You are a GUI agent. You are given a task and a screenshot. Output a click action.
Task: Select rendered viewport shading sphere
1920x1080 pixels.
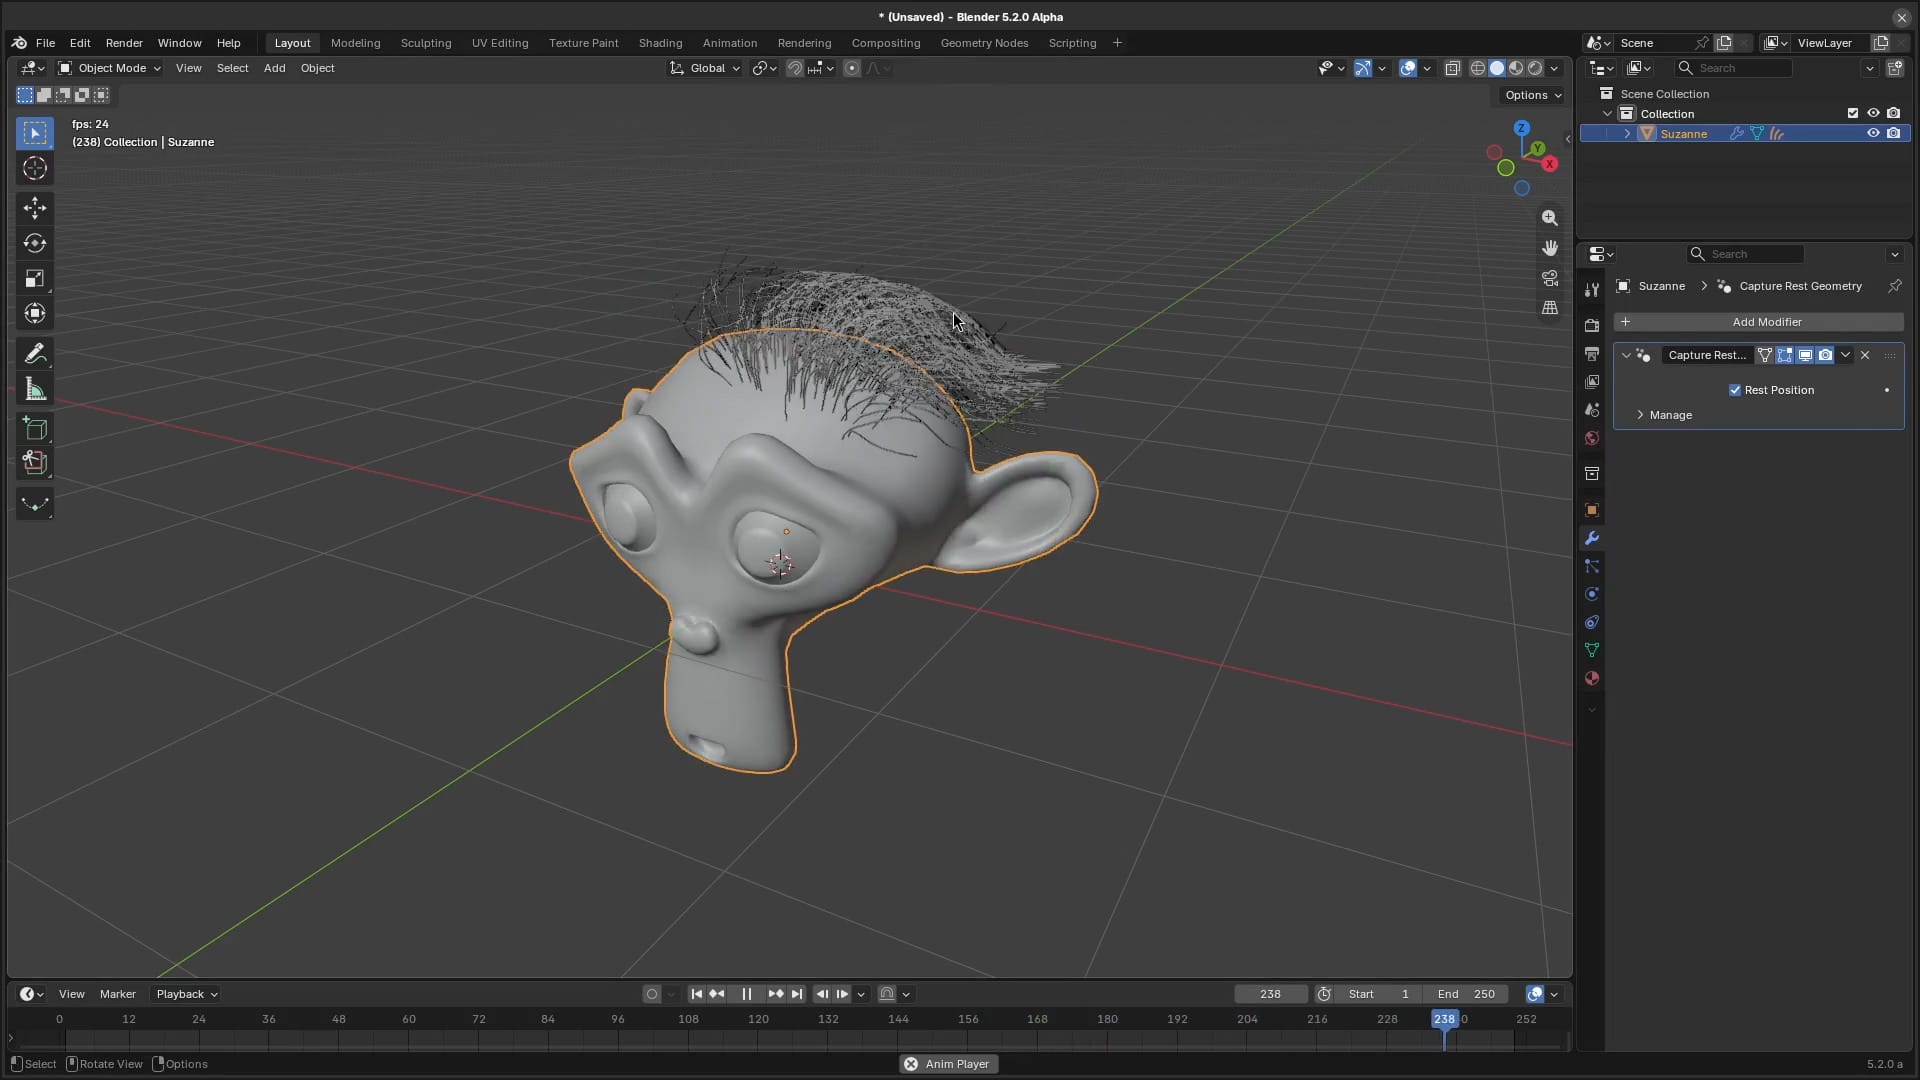(x=1535, y=68)
